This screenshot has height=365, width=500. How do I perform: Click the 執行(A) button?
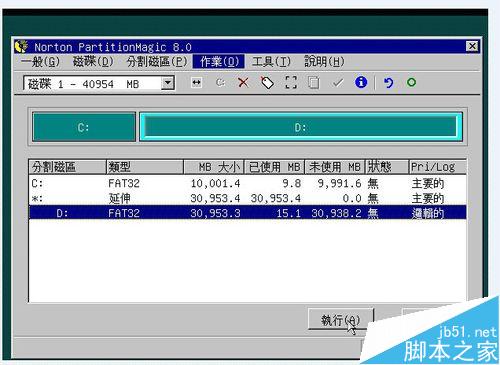click(341, 319)
